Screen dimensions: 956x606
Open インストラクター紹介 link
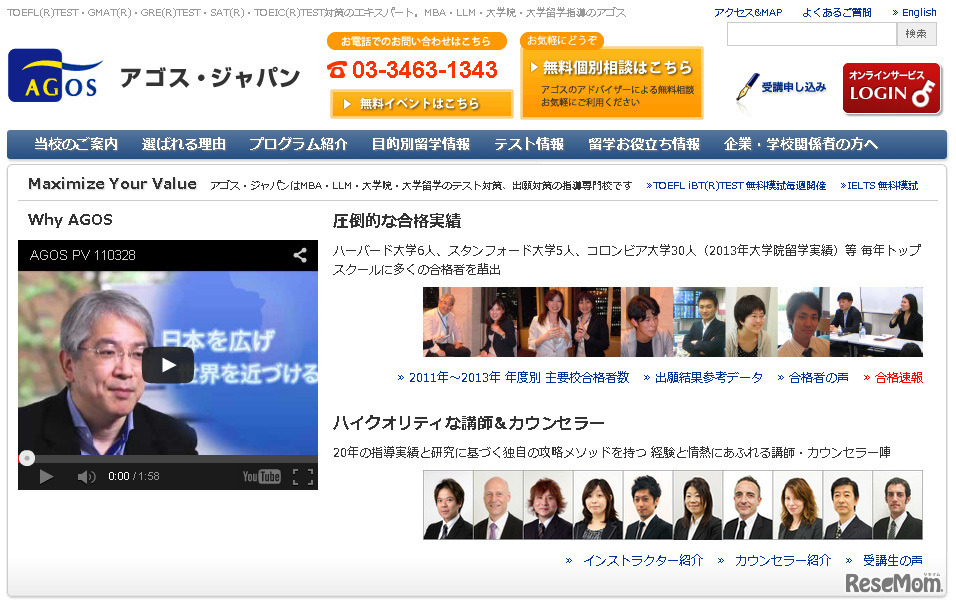tap(635, 560)
